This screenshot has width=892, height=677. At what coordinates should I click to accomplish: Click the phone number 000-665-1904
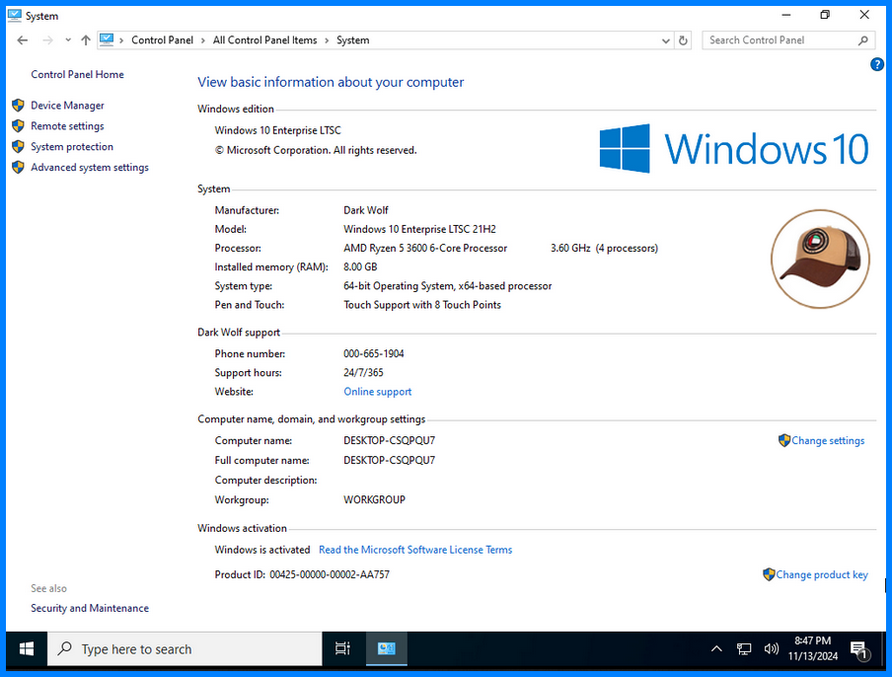click(373, 353)
